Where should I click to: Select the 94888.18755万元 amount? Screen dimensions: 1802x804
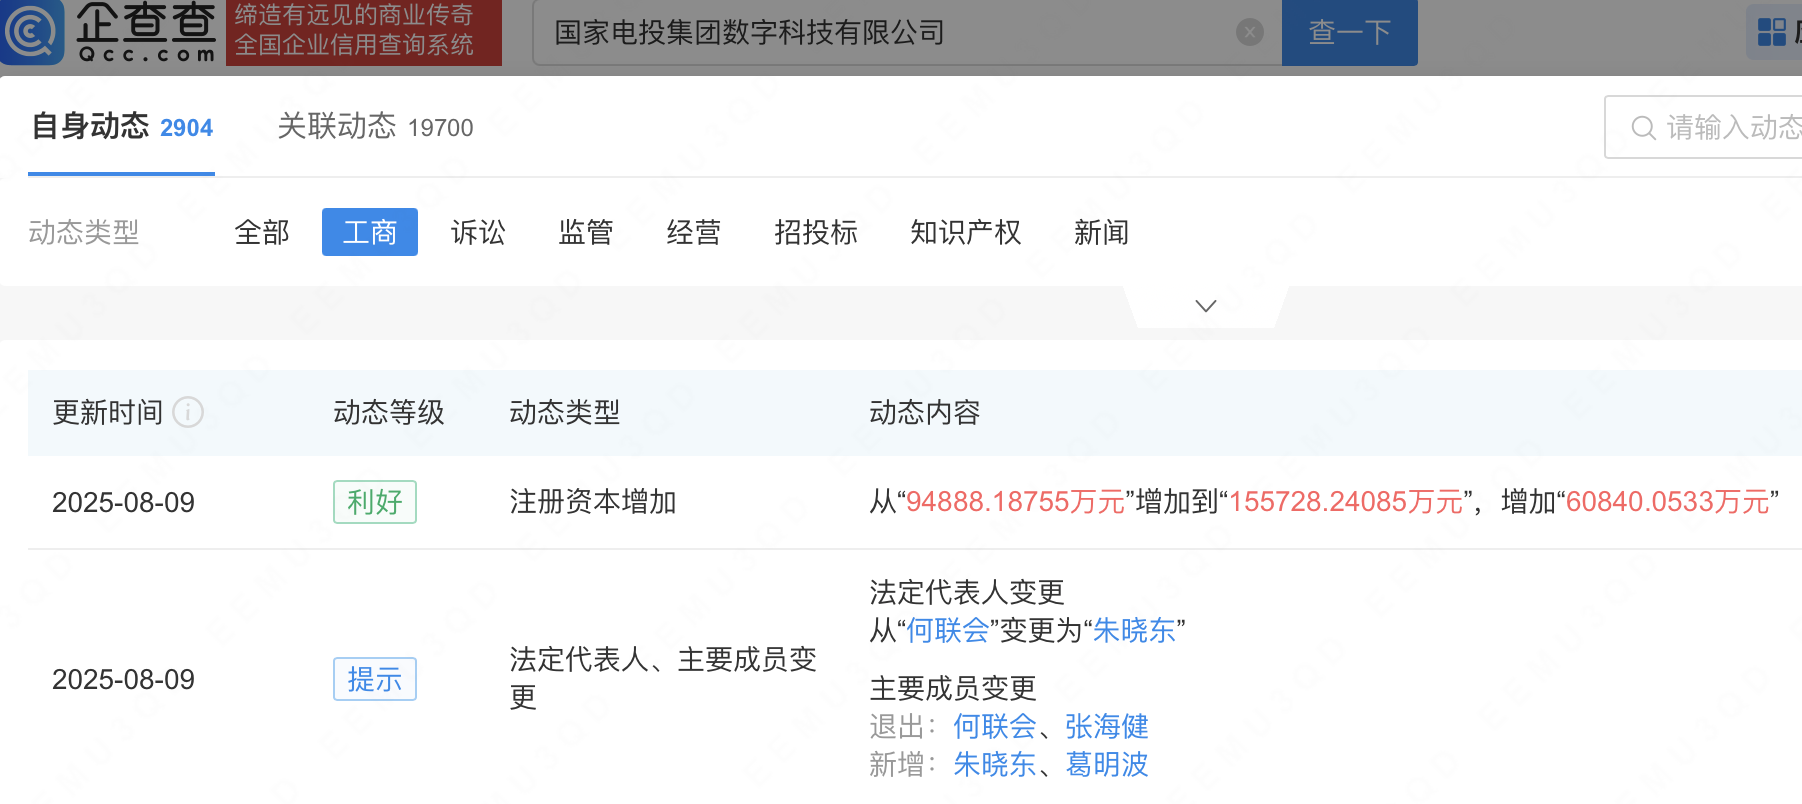pyautogui.click(x=1015, y=502)
